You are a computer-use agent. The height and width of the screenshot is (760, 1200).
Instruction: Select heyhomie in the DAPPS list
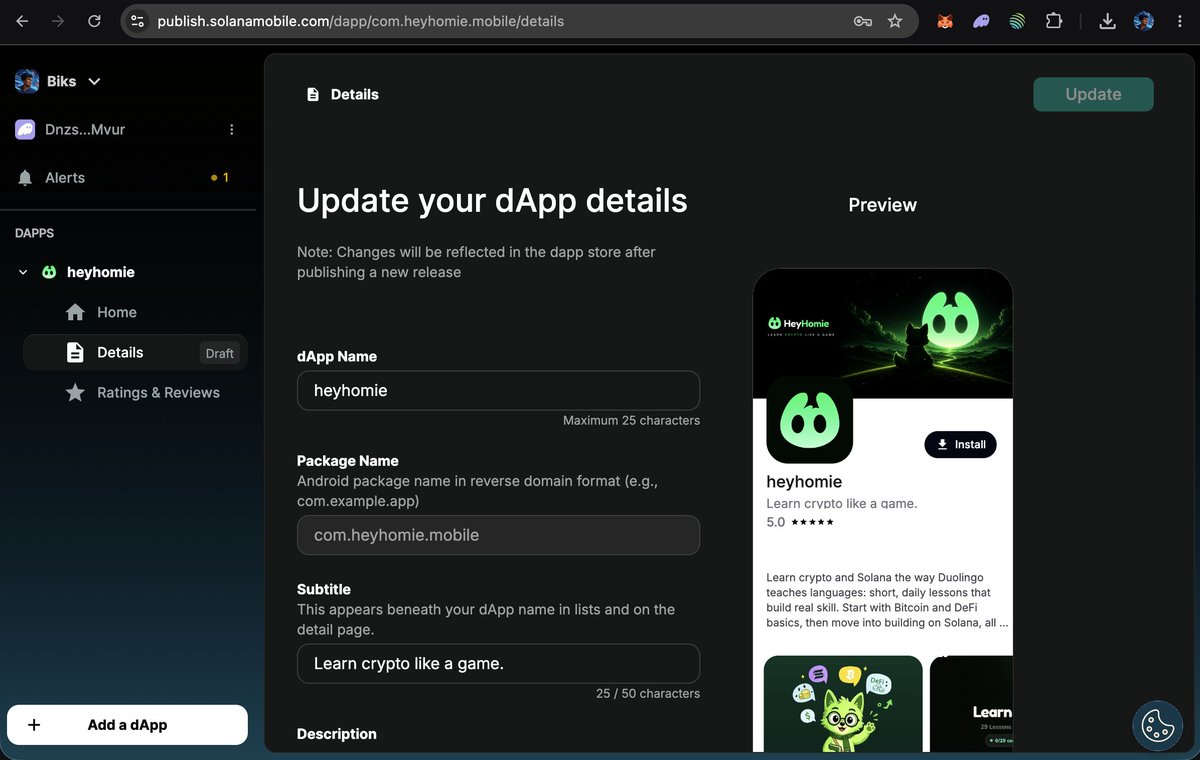point(100,272)
